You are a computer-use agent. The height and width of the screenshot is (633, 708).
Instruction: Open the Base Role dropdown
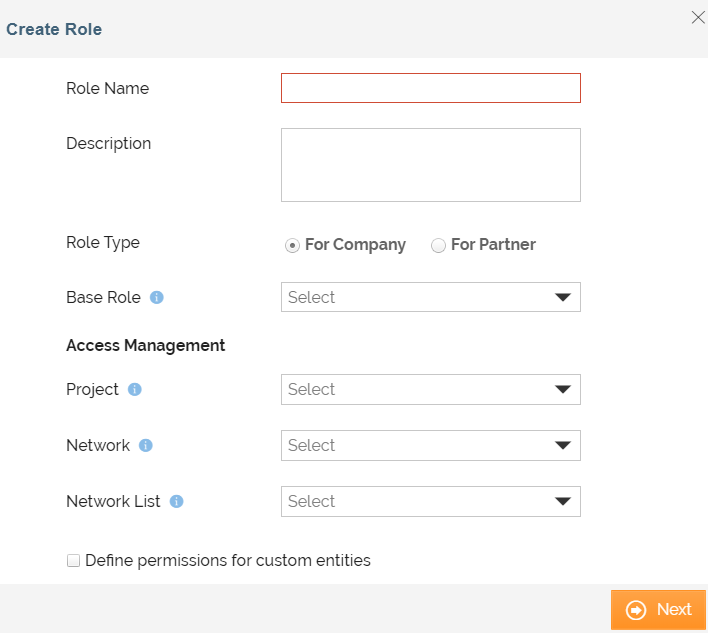[430, 297]
